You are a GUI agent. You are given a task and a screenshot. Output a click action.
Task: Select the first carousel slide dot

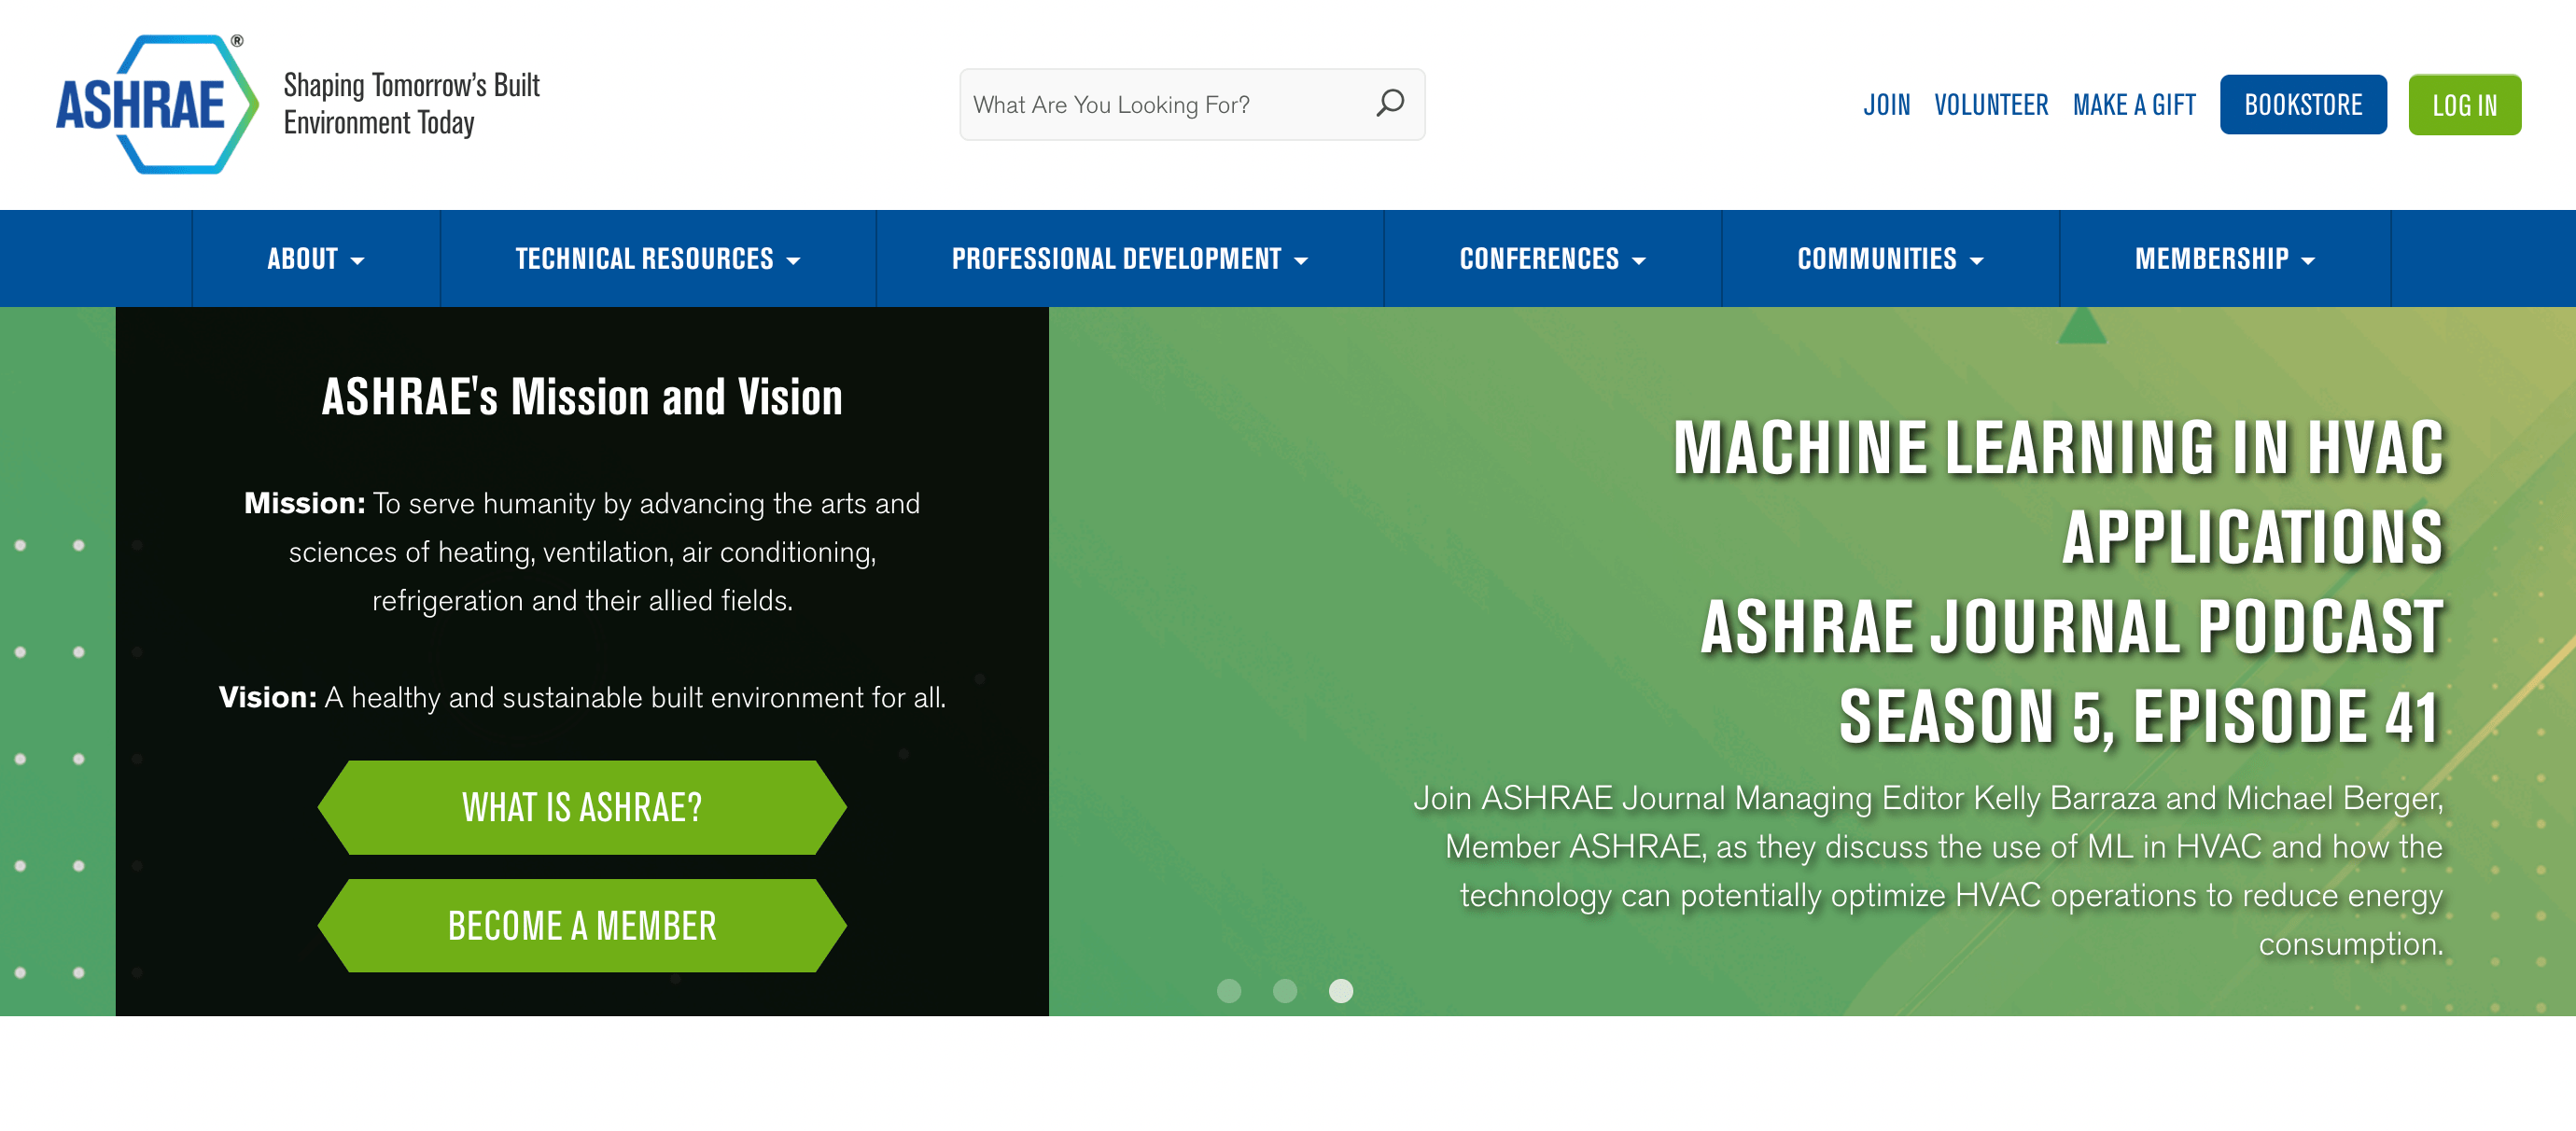(x=1229, y=990)
